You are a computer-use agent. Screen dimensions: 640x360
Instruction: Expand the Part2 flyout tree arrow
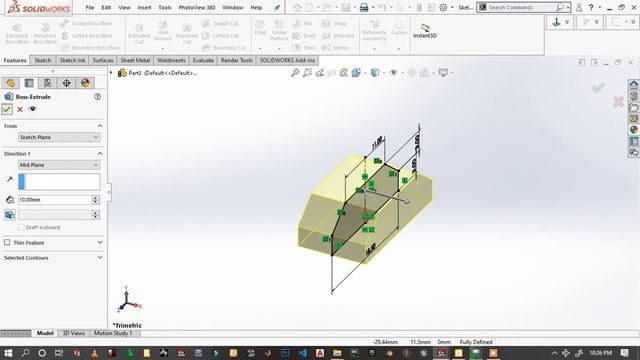point(111,73)
